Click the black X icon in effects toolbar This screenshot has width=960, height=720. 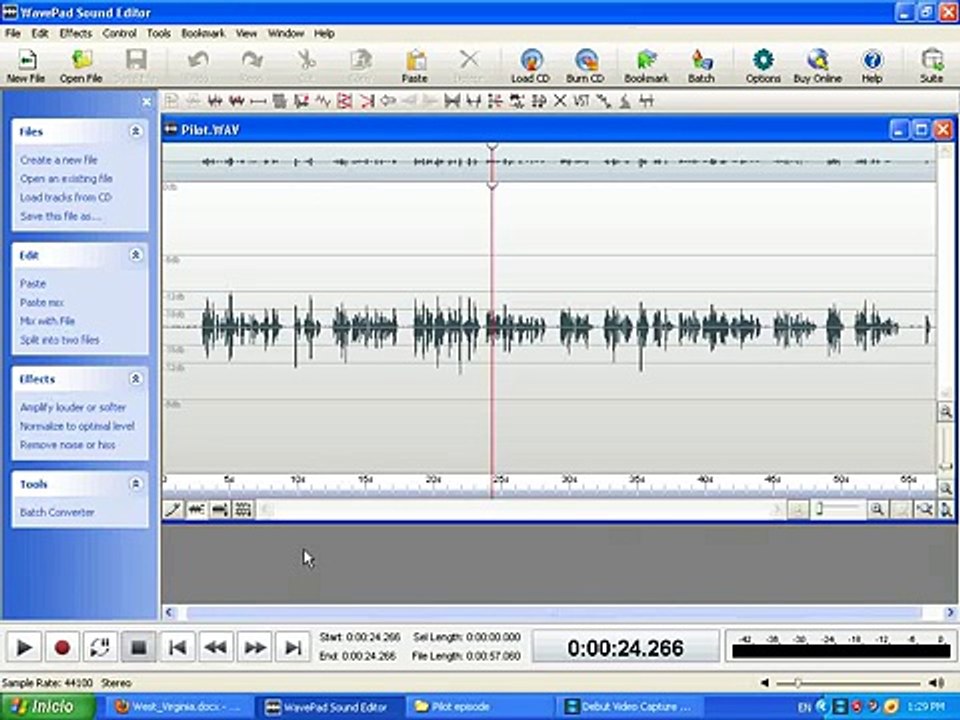tap(560, 101)
